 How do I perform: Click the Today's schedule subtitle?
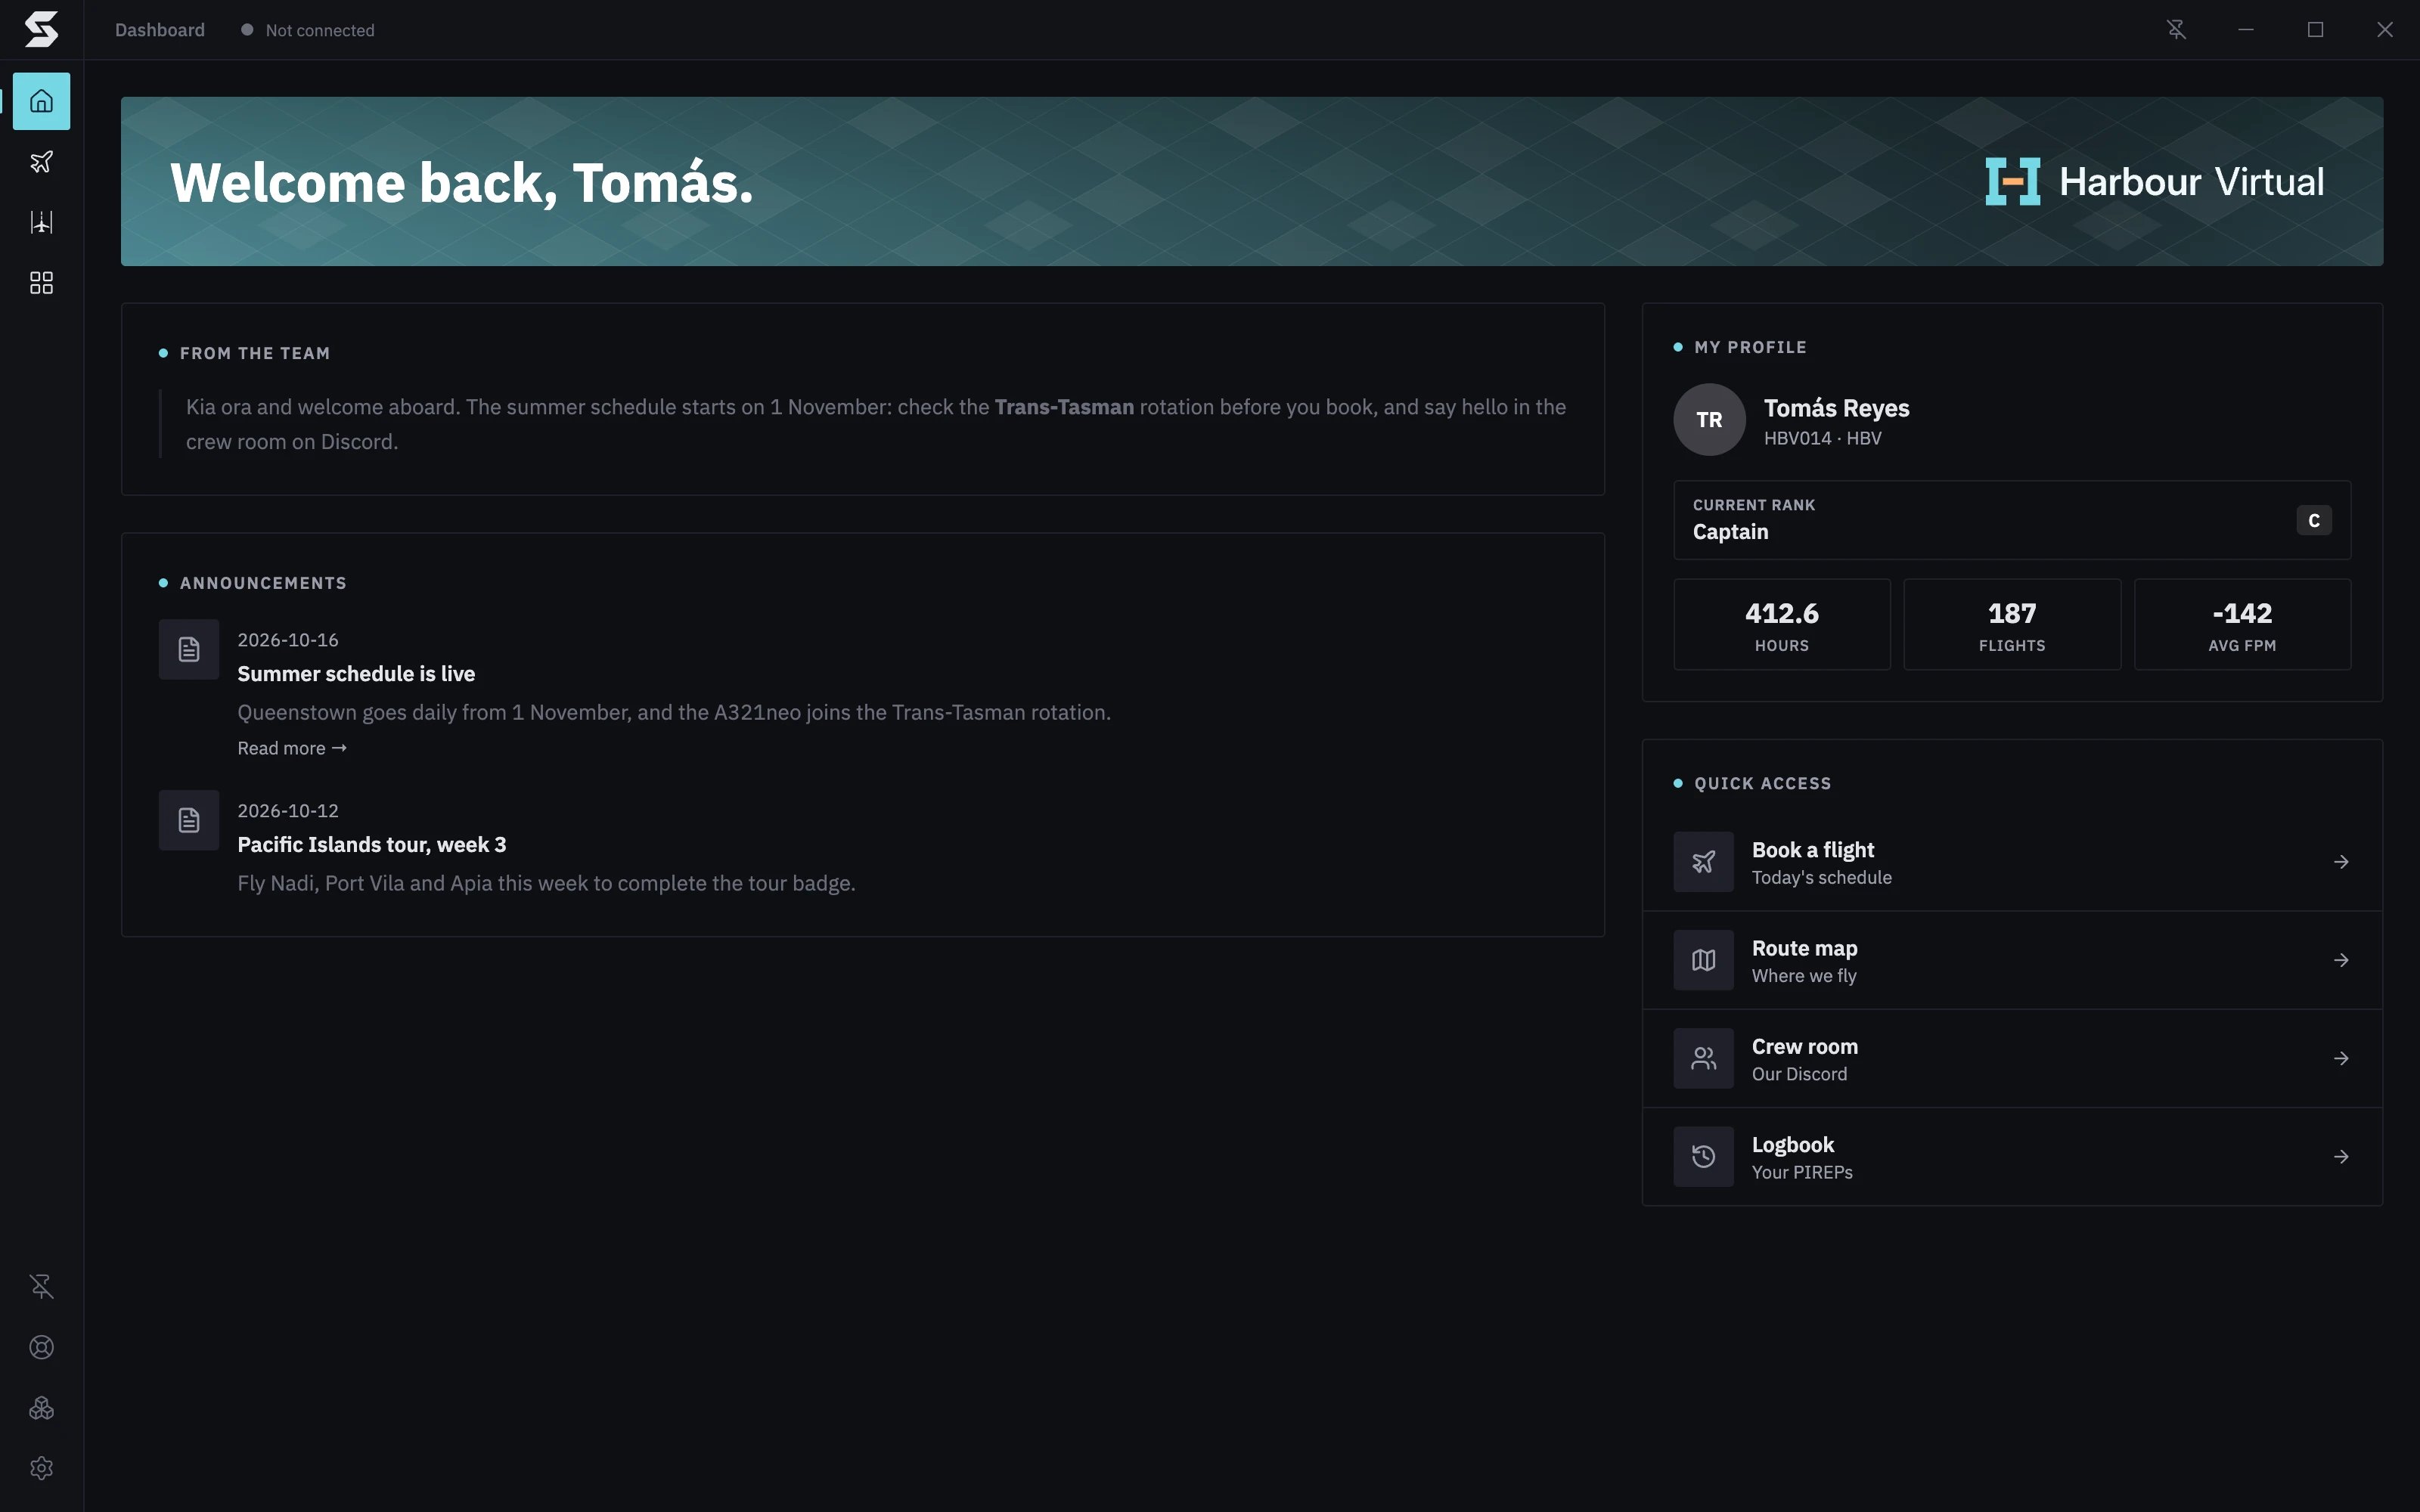pyautogui.click(x=1821, y=878)
